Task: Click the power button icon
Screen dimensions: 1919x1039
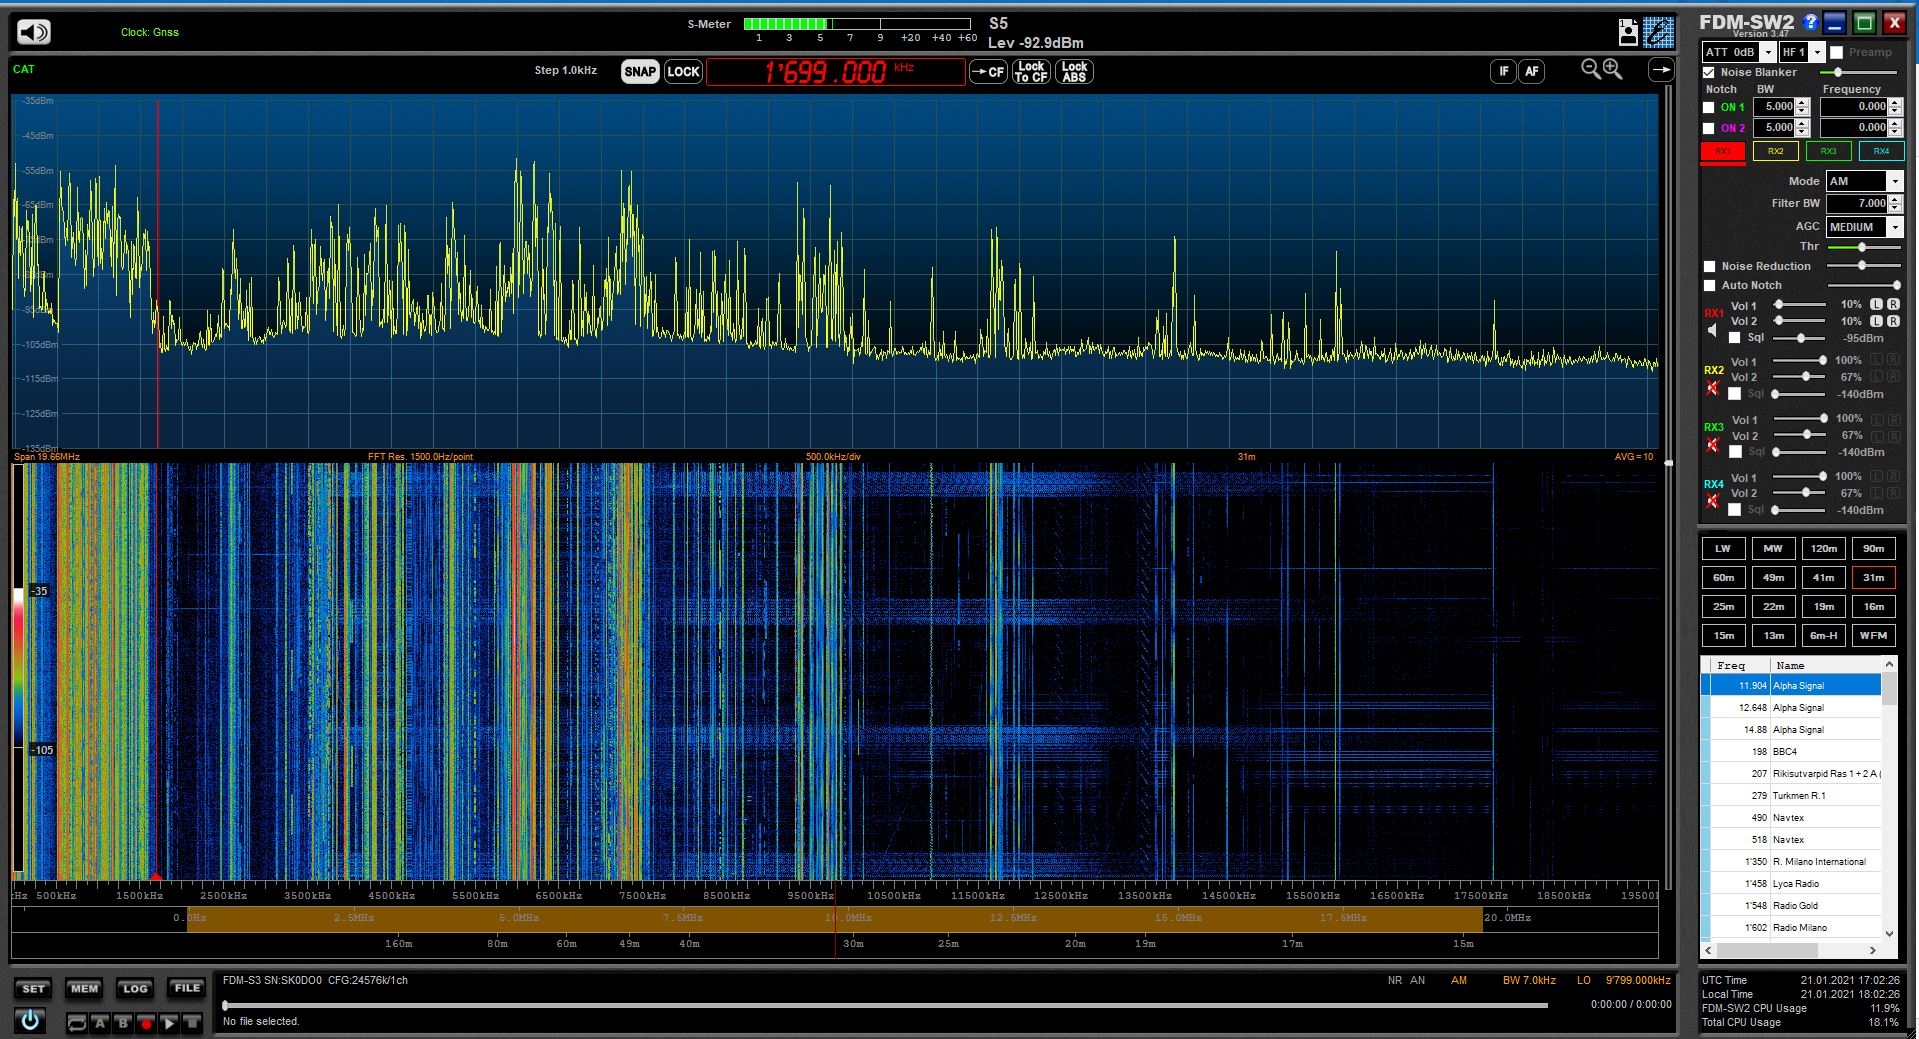Action: coord(30,1020)
